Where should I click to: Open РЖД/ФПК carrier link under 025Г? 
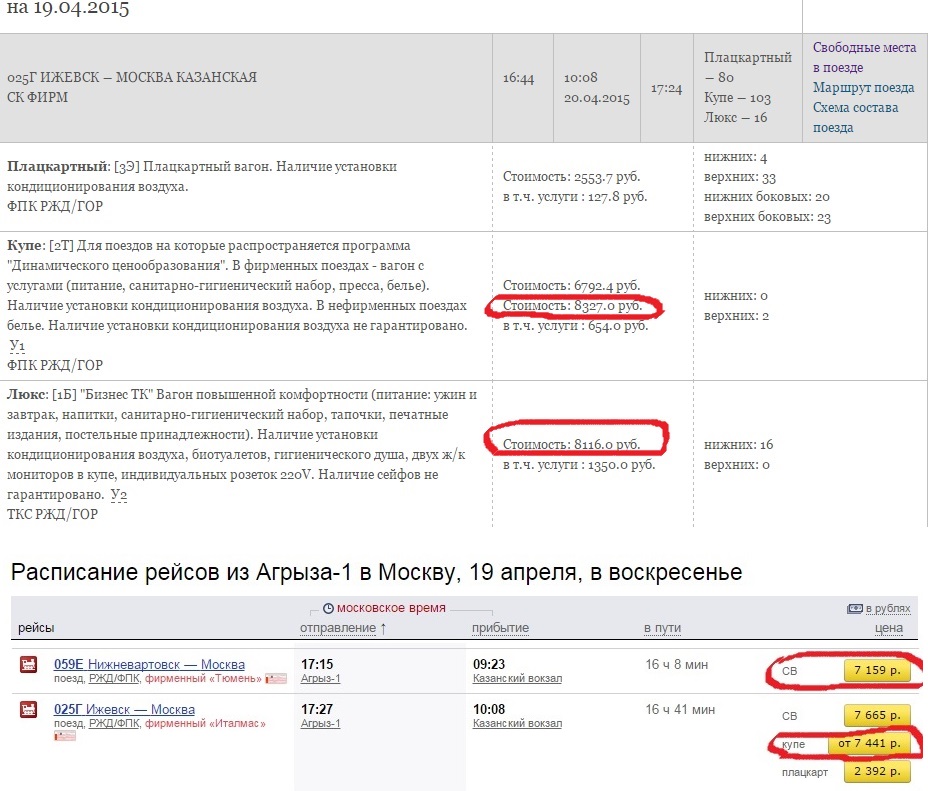[114, 724]
